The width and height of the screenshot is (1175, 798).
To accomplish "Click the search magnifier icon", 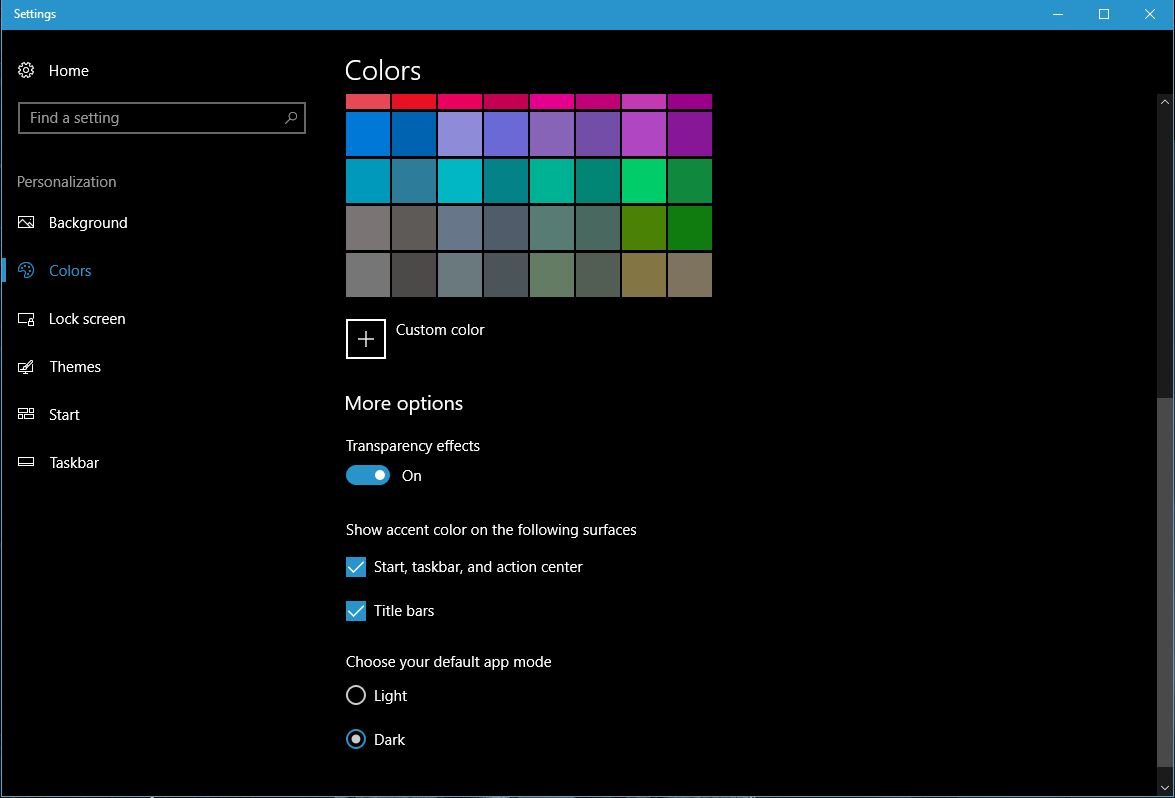I will point(291,118).
